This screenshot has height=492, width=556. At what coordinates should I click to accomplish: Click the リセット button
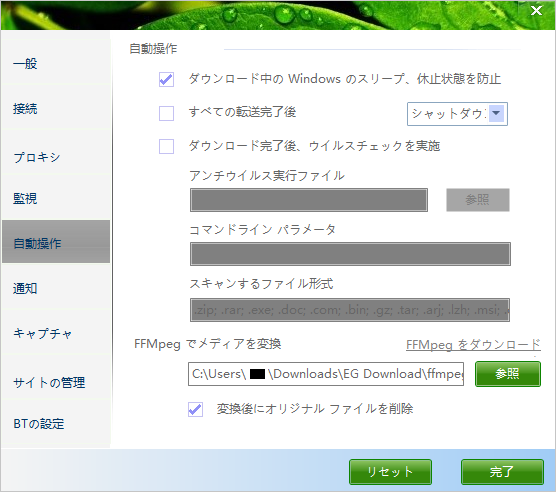tap(390, 472)
